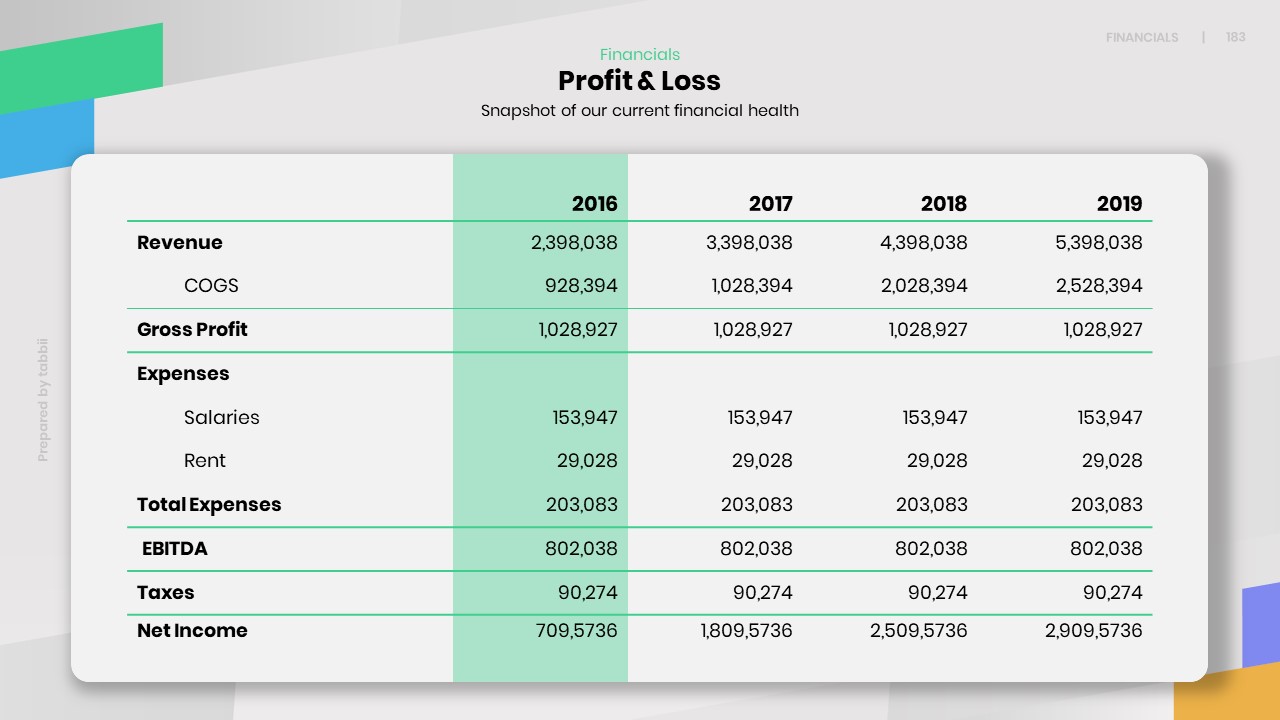Select the Salaries row label
This screenshot has width=1280, height=720.
(221, 418)
